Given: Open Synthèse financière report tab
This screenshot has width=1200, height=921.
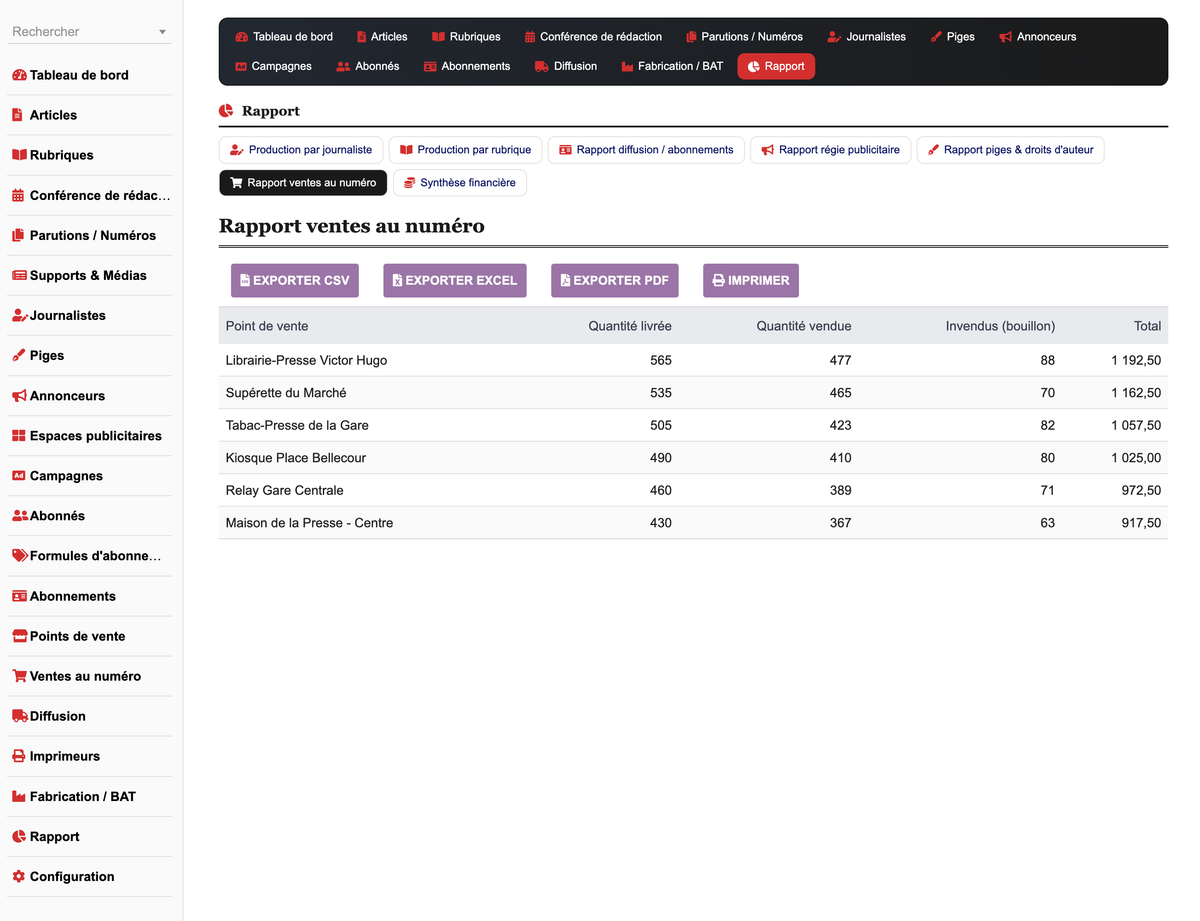Looking at the screenshot, I should point(459,183).
